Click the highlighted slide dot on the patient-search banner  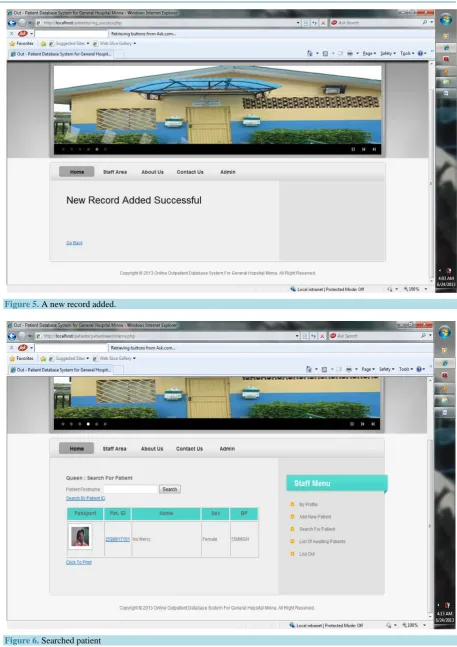click(88, 424)
